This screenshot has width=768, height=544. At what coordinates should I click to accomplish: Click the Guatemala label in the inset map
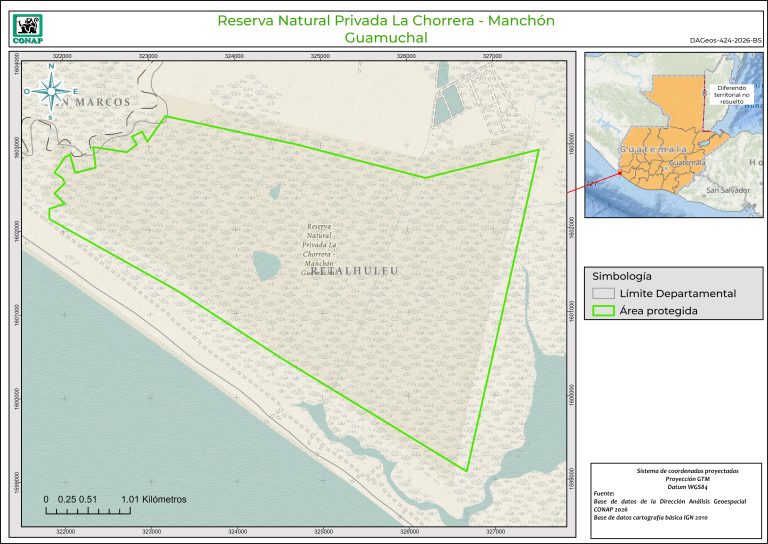pyautogui.click(x=653, y=149)
